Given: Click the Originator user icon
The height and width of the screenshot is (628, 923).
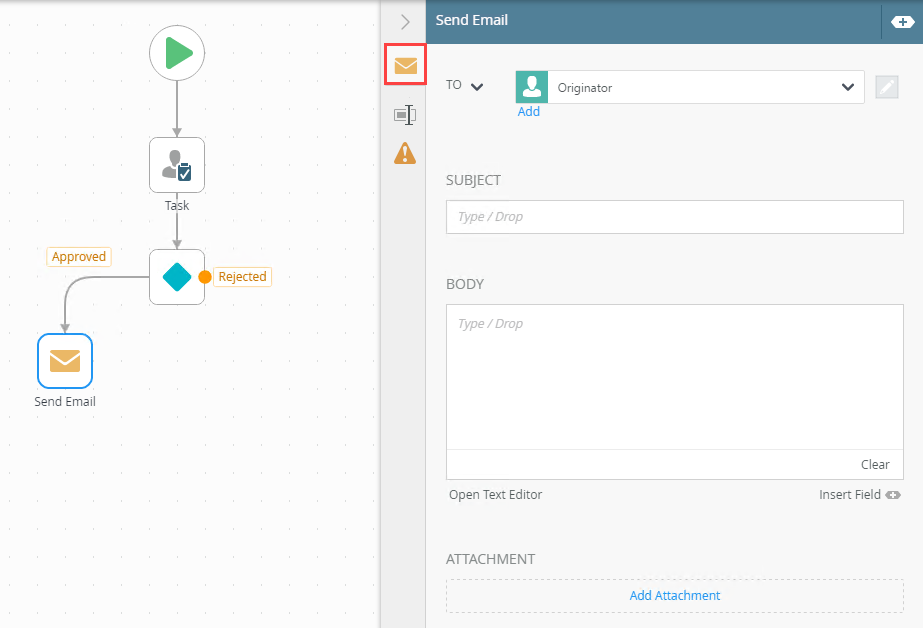Looking at the screenshot, I should (x=532, y=87).
